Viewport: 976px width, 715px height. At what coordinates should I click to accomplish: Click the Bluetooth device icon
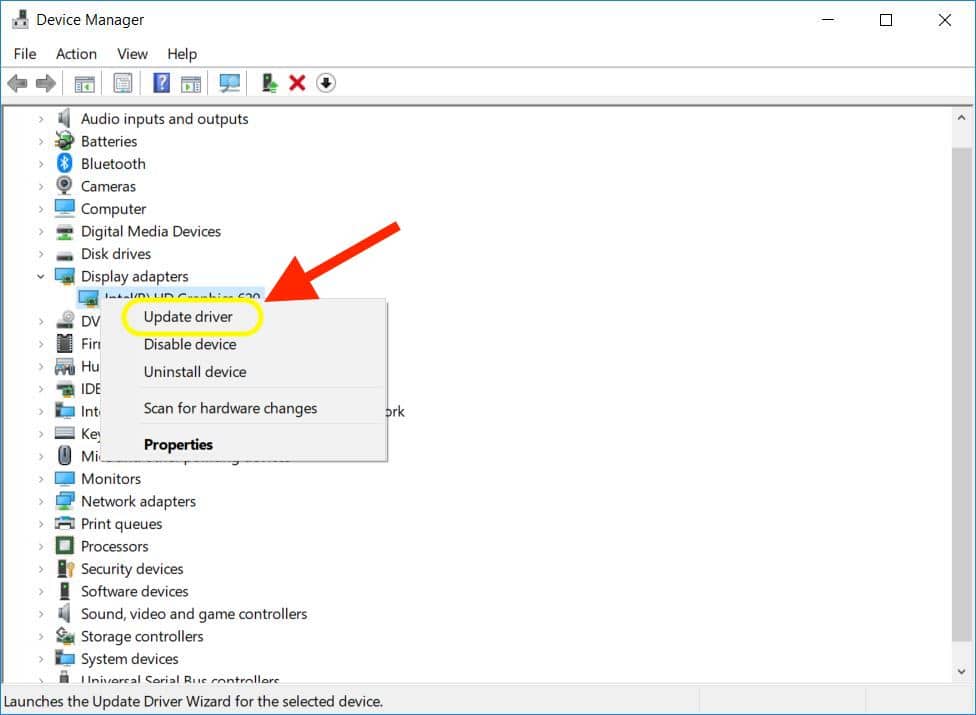point(65,164)
